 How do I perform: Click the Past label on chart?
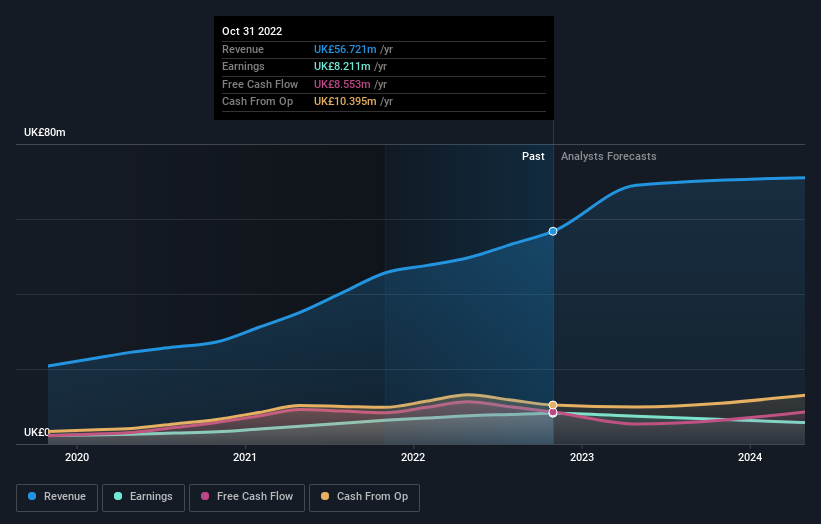pyautogui.click(x=533, y=156)
